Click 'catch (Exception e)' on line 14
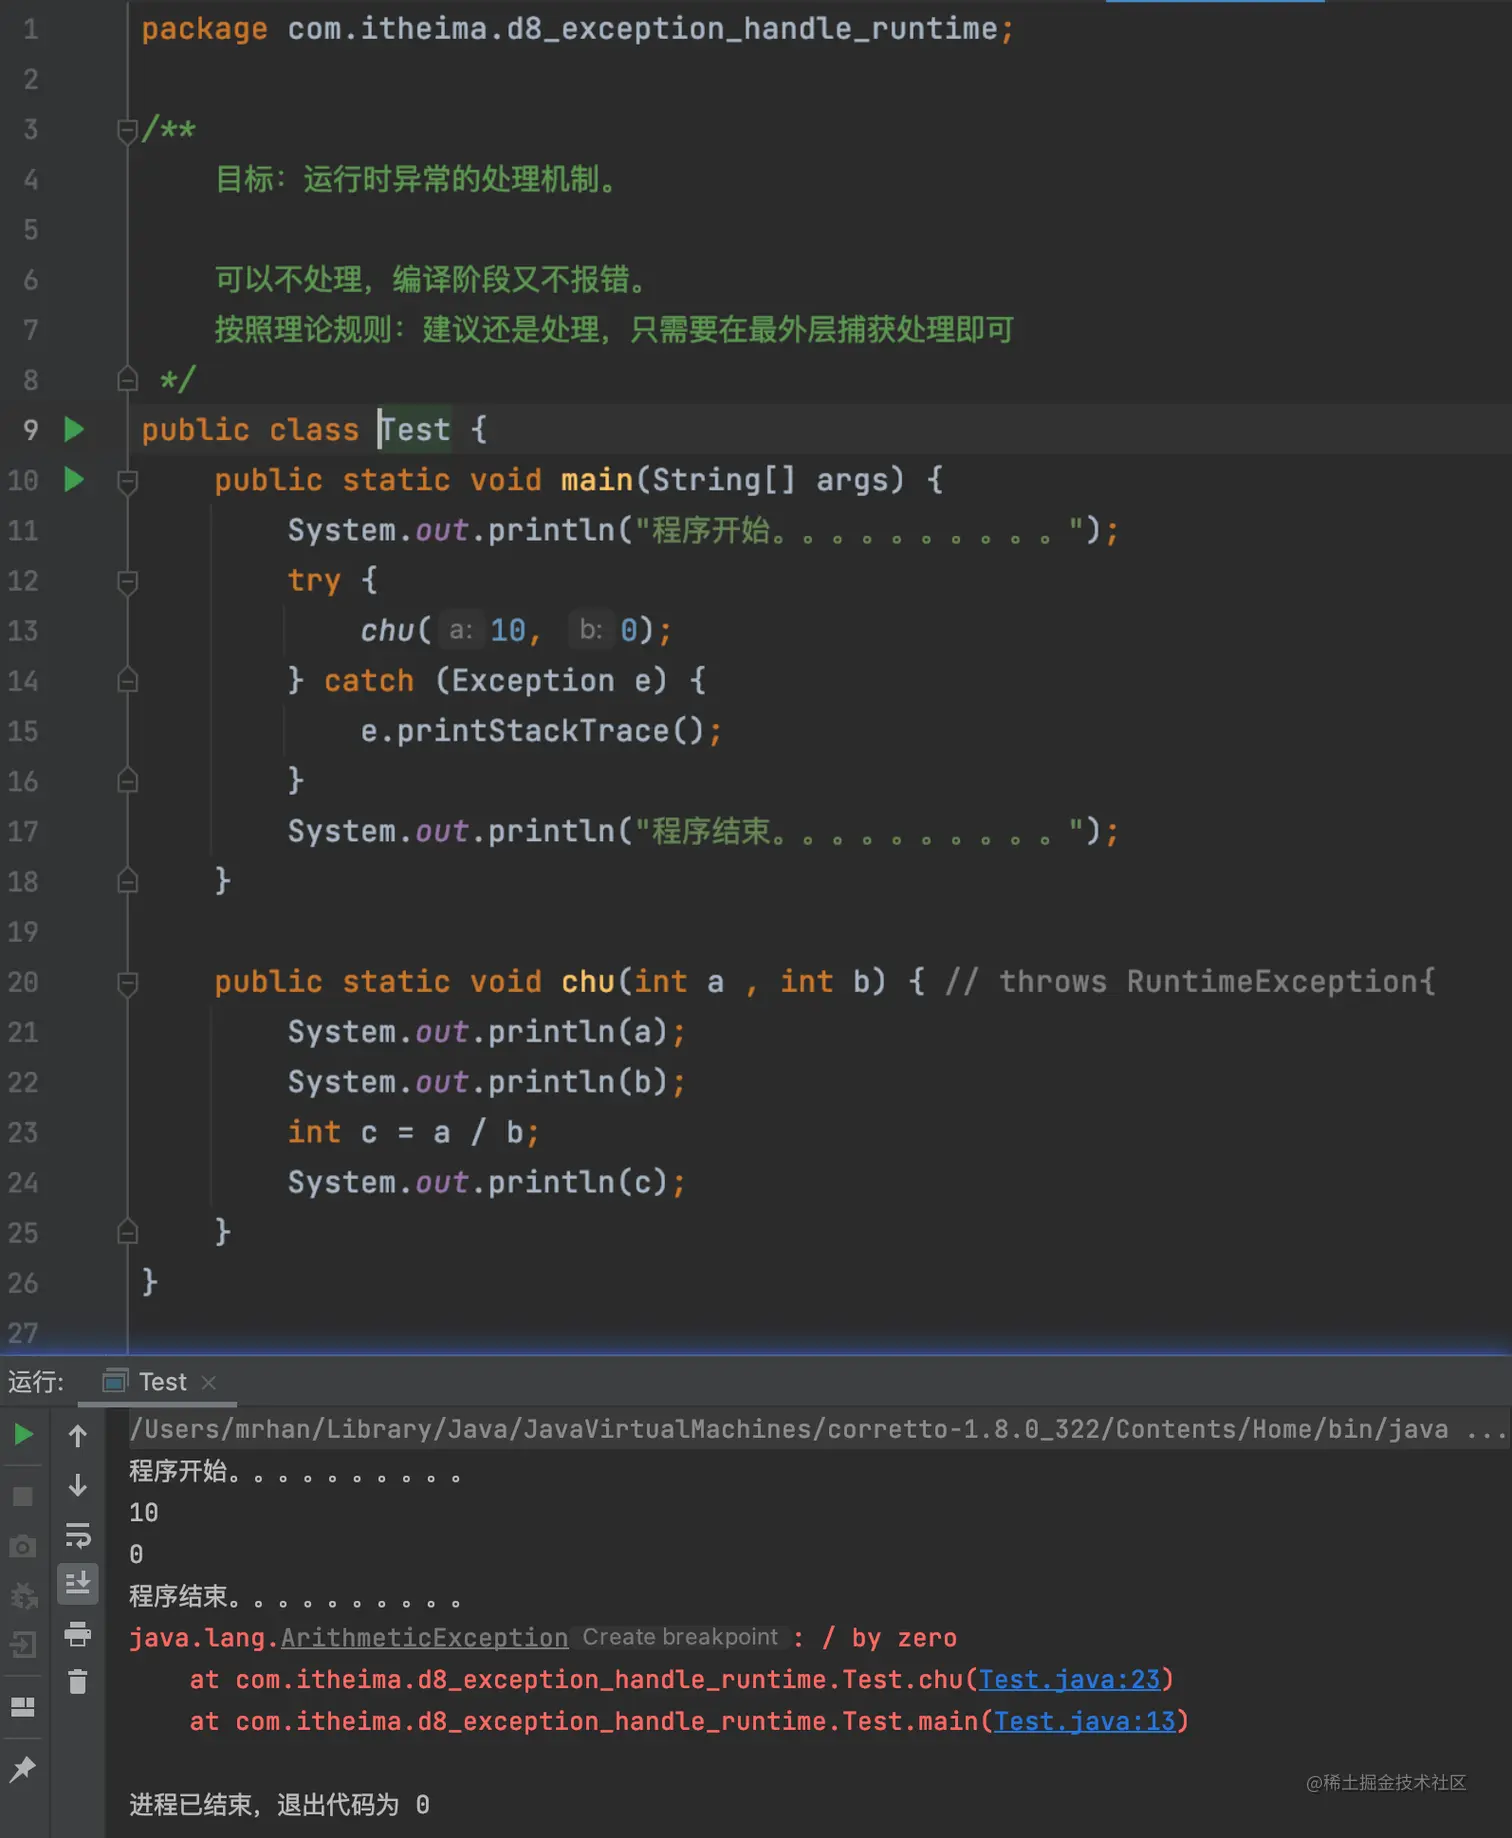This screenshot has width=1512, height=1838. point(495,681)
